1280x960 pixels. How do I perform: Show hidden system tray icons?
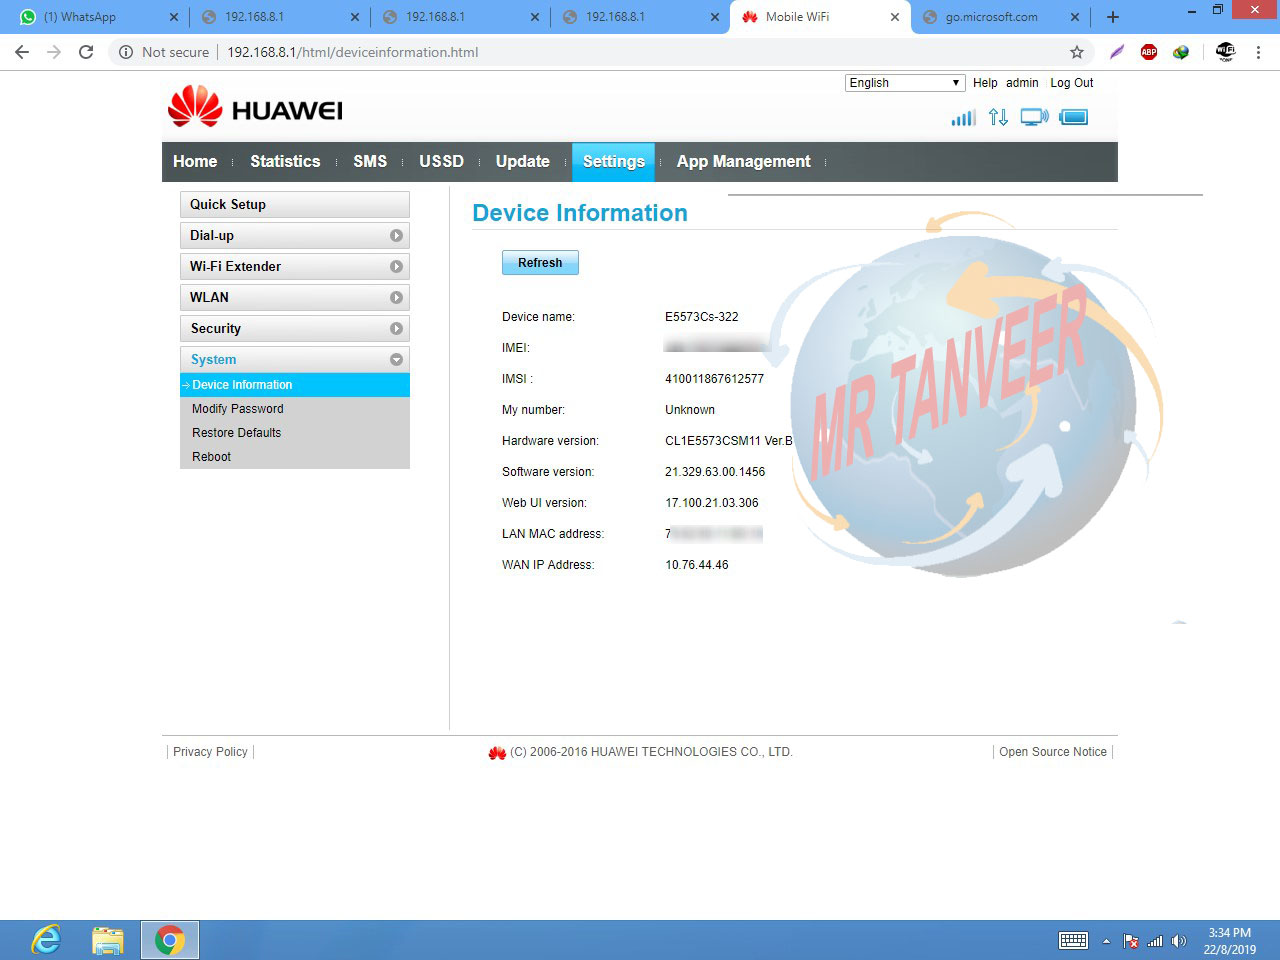(x=1106, y=941)
